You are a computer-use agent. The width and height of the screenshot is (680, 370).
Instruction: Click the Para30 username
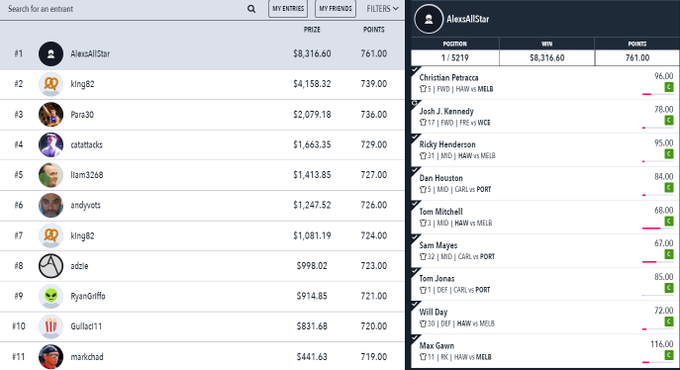pos(82,115)
